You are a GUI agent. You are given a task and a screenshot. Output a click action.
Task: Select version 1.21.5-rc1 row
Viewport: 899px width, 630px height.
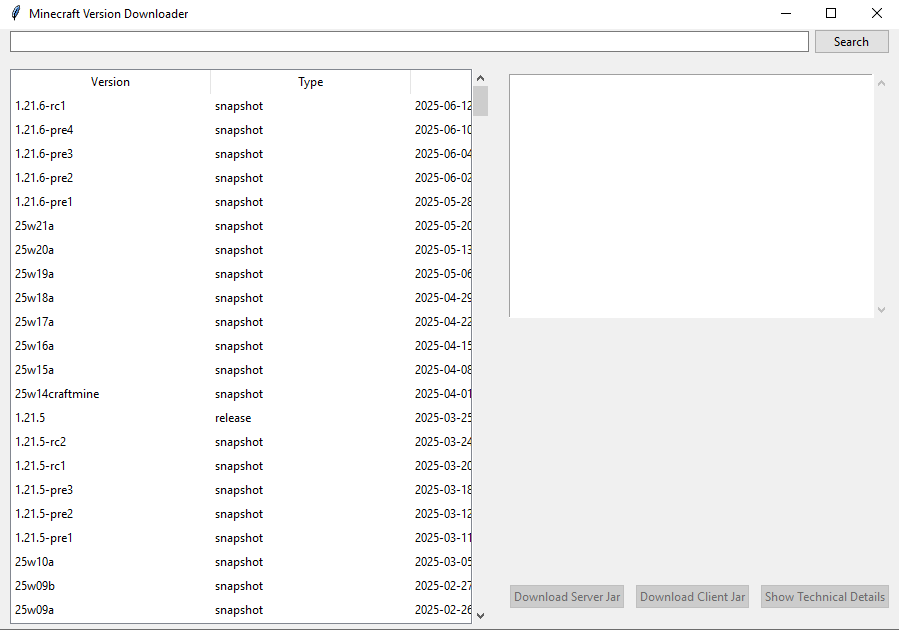point(241,466)
